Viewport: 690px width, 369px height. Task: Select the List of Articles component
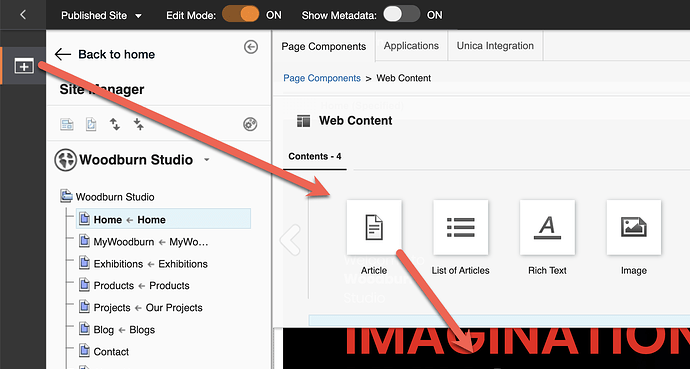[x=460, y=227]
